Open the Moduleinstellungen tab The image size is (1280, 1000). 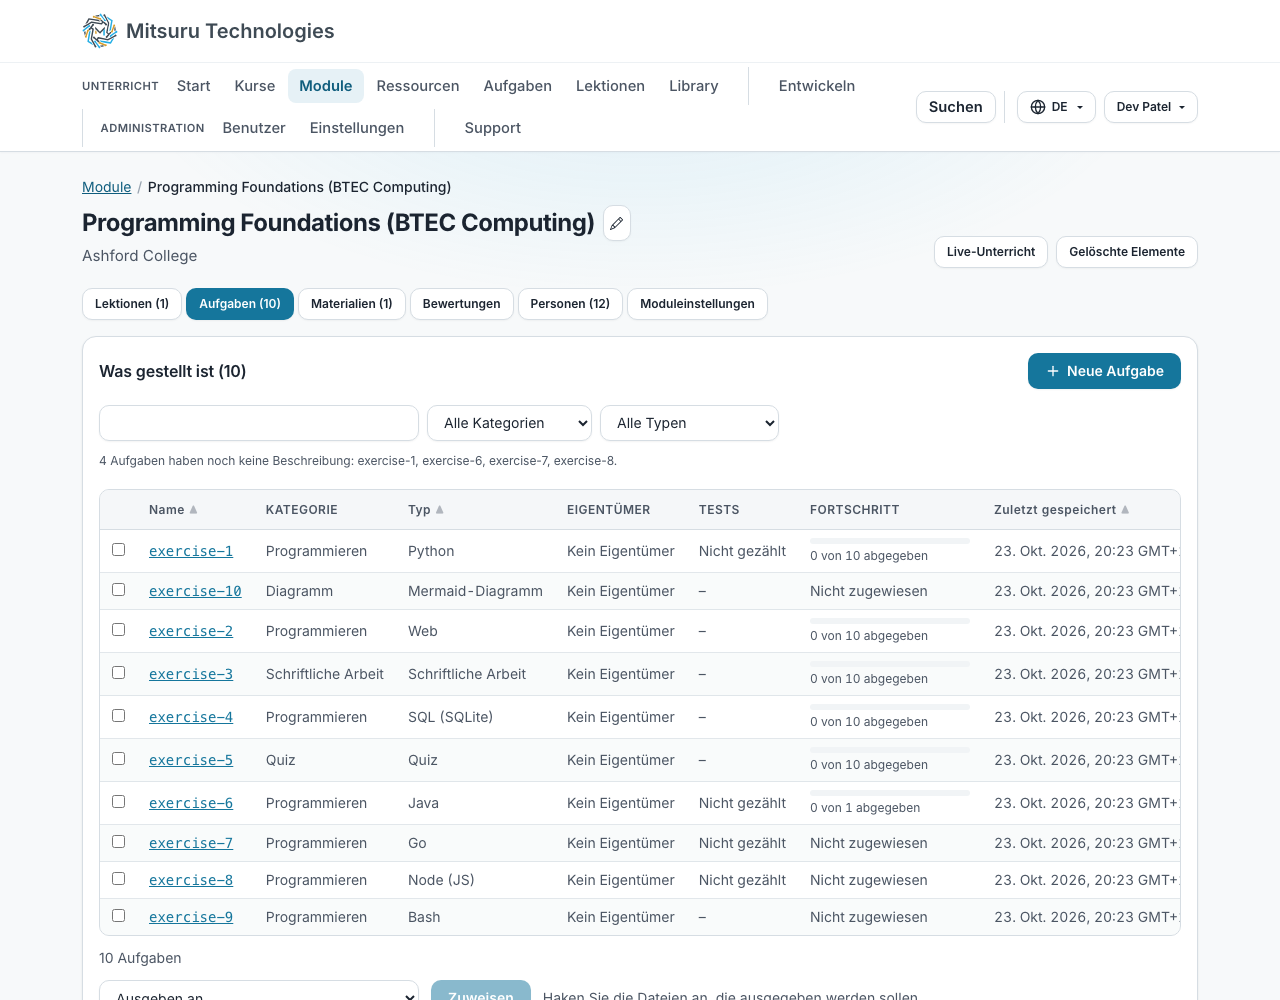pyautogui.click(x=697, y=304)
